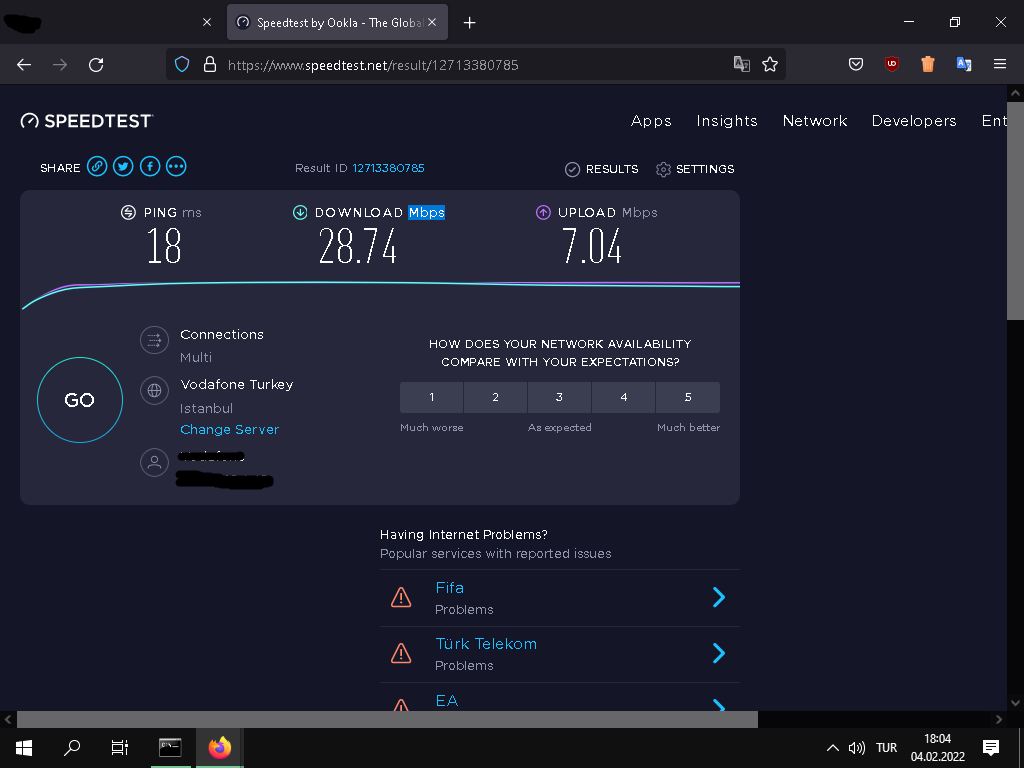
Task: Rate network availability as 5
Action: click(x=688, y=397)
